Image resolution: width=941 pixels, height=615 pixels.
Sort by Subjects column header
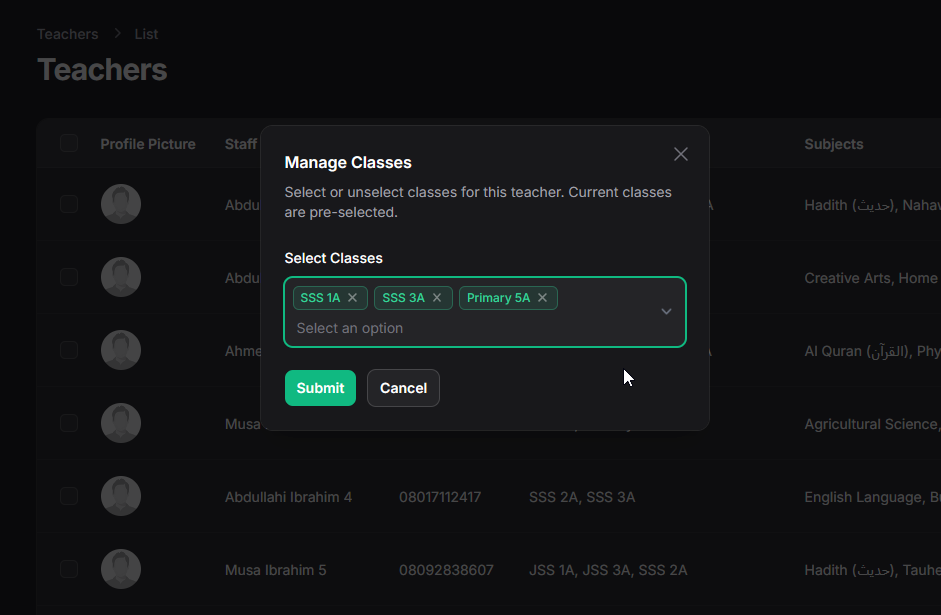(833, 144)
